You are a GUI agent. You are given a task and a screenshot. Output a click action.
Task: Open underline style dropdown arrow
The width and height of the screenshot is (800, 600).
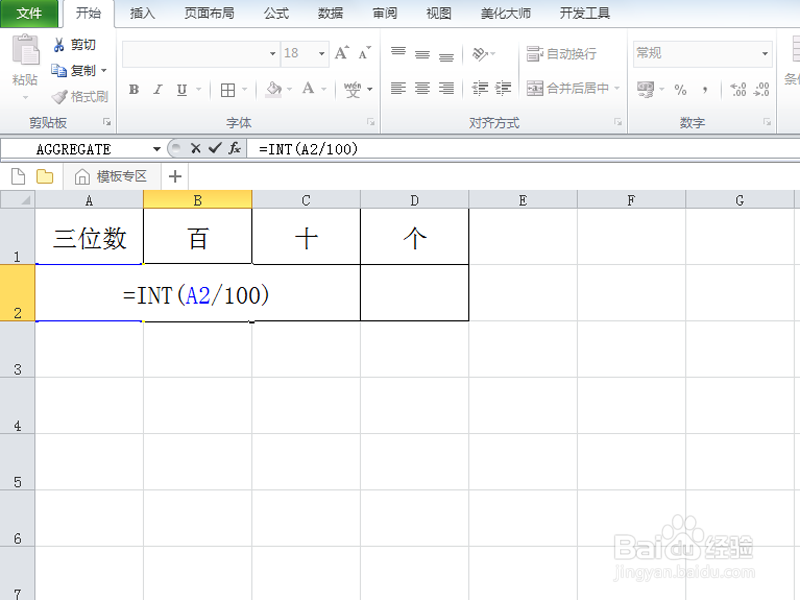pos(198,90)
